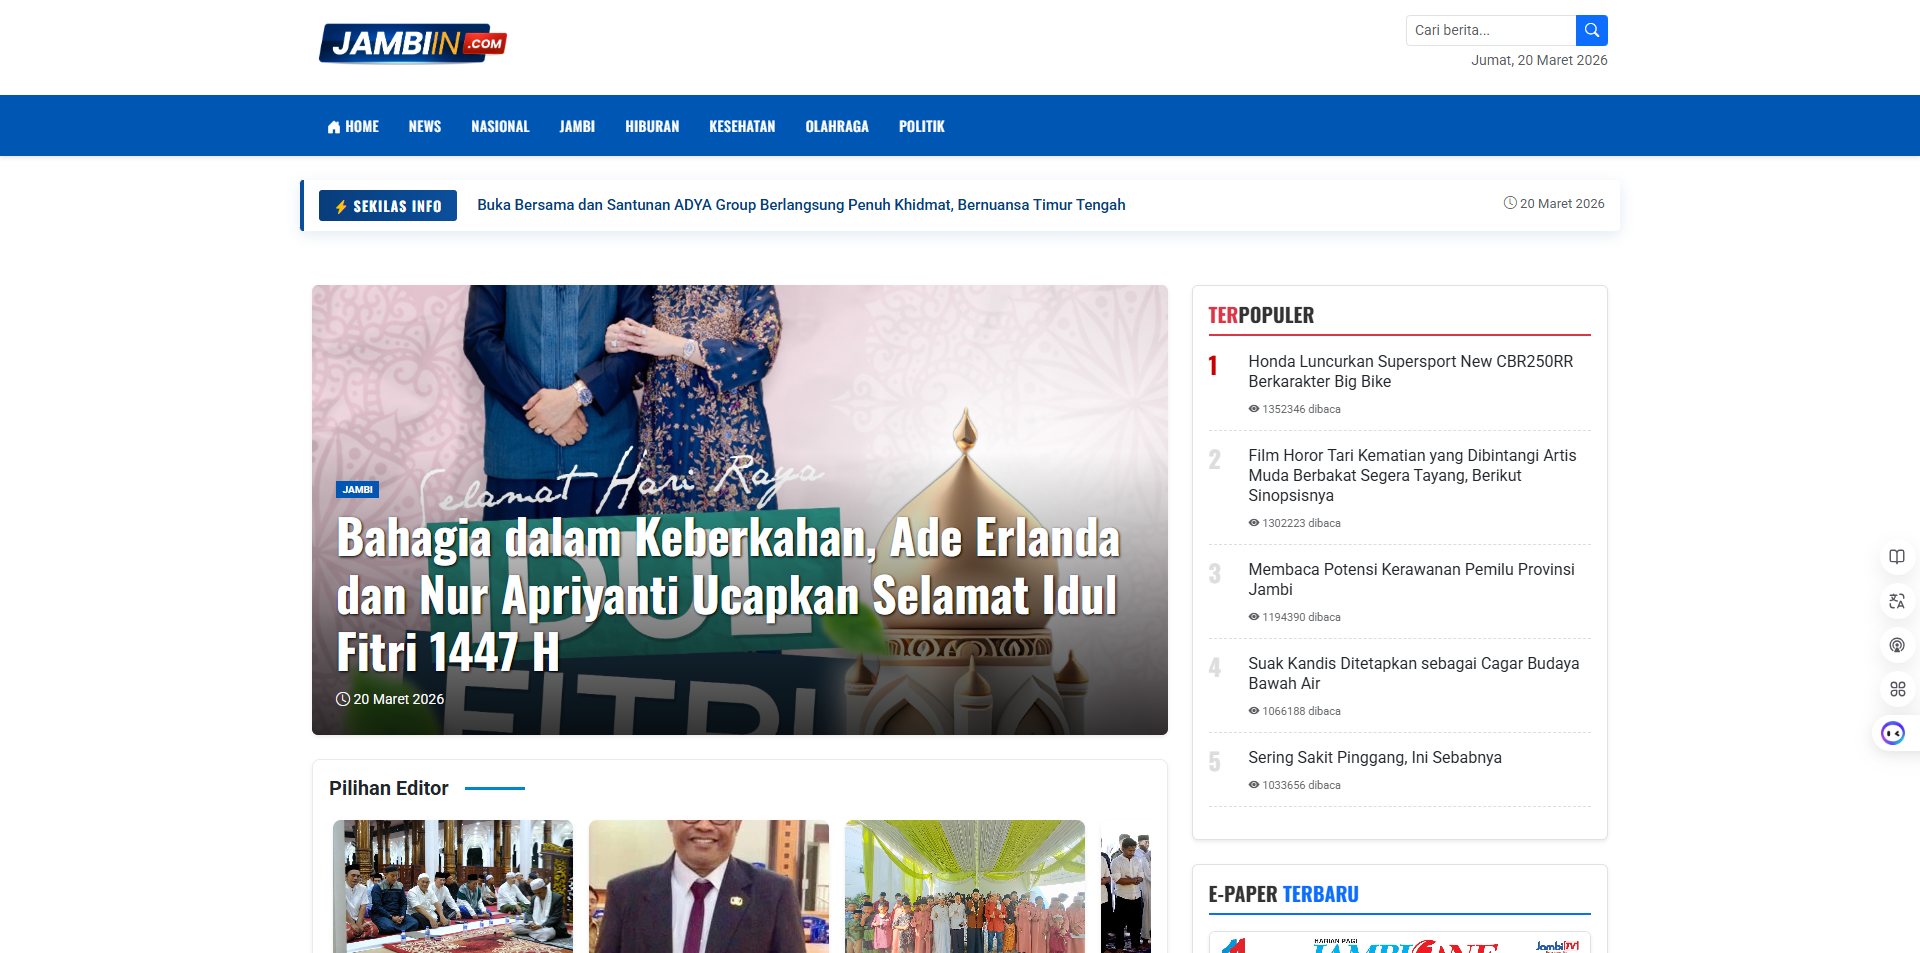Click the JAMBIIN.com logo
The width and height of the screenshot is (1920, 953).
(413, 42)
